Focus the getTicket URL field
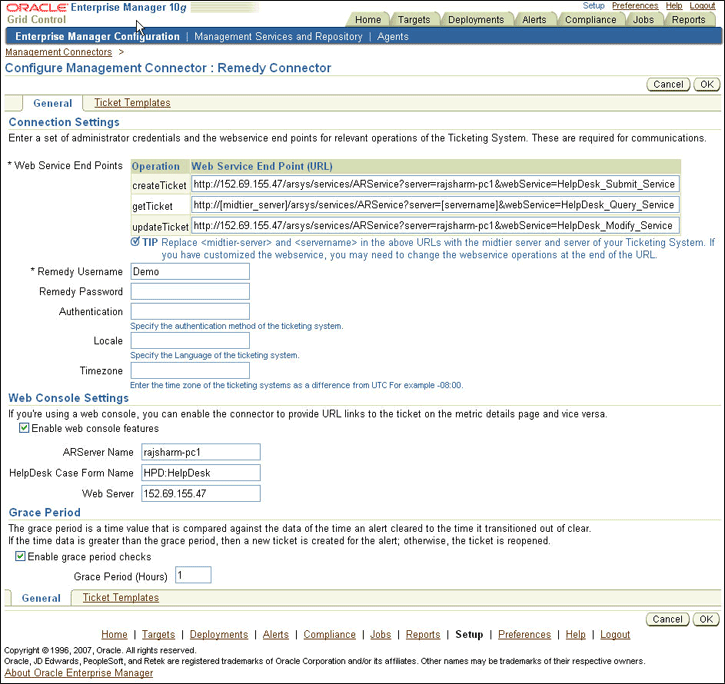 point(434,205)
